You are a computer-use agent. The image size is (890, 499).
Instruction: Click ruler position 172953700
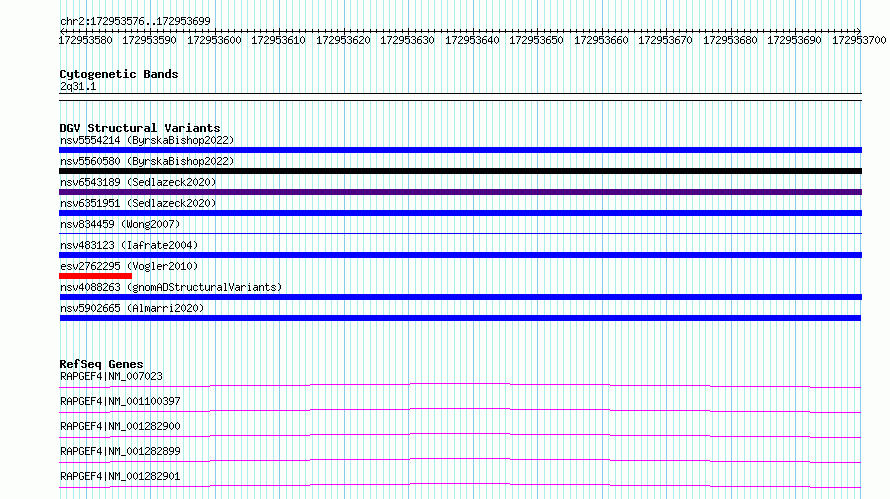pos(859,40)
